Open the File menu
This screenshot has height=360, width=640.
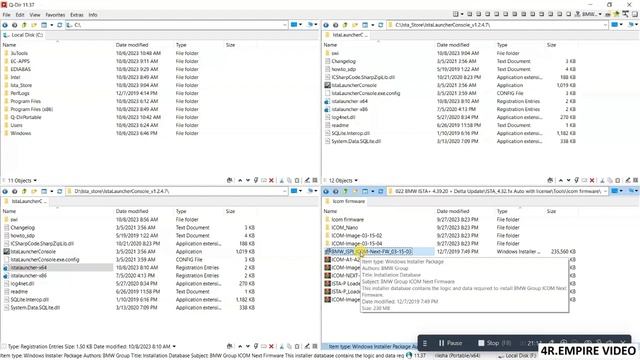point(7,15)
